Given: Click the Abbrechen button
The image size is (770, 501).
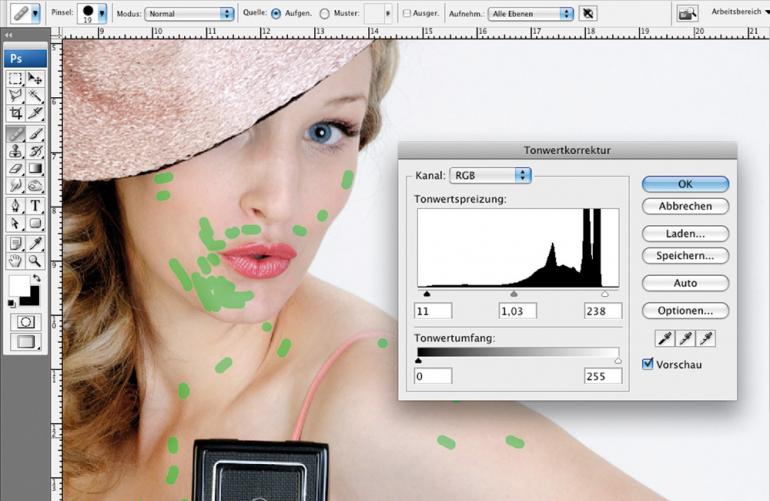Looking at the screenshot, I should click(x=685, y=206).
